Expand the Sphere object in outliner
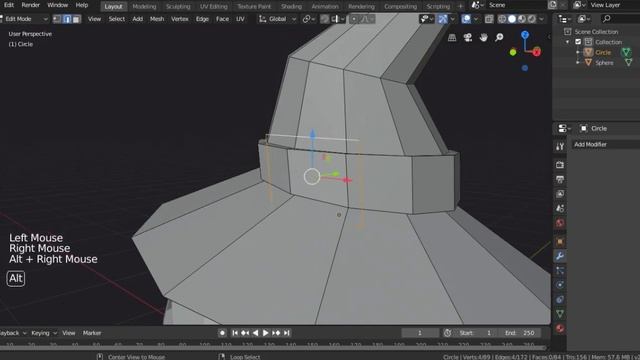The width and height of the screenshot is (640, 360). 578,62
